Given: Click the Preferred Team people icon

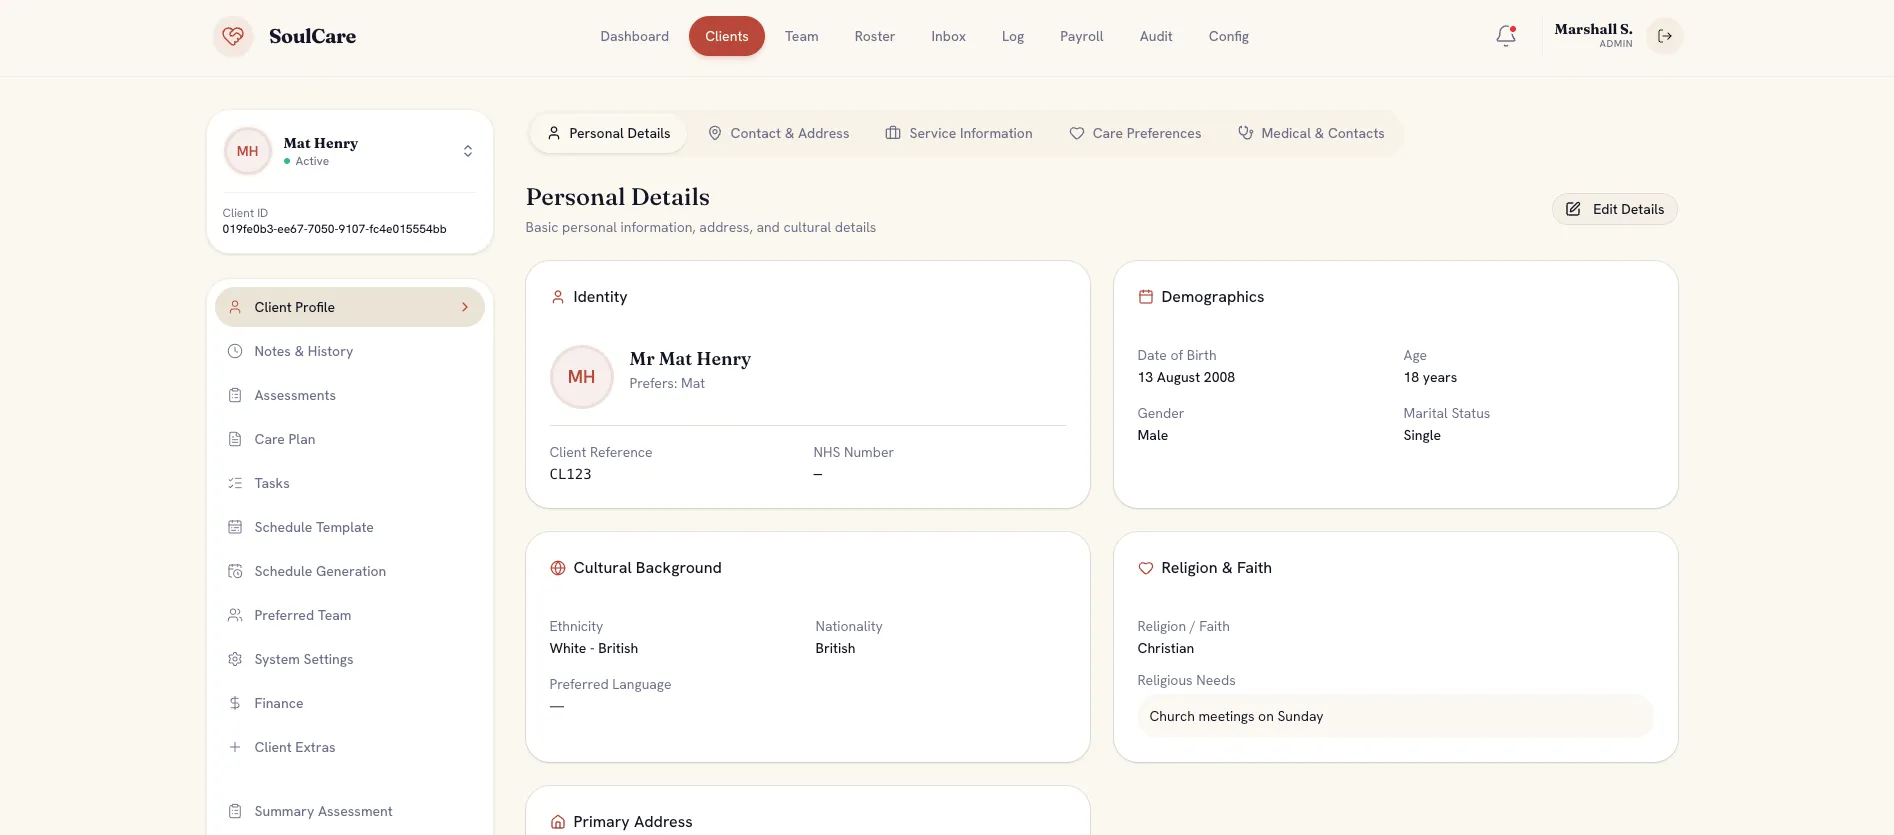Looking at the screenshot, I should (235, 615).
